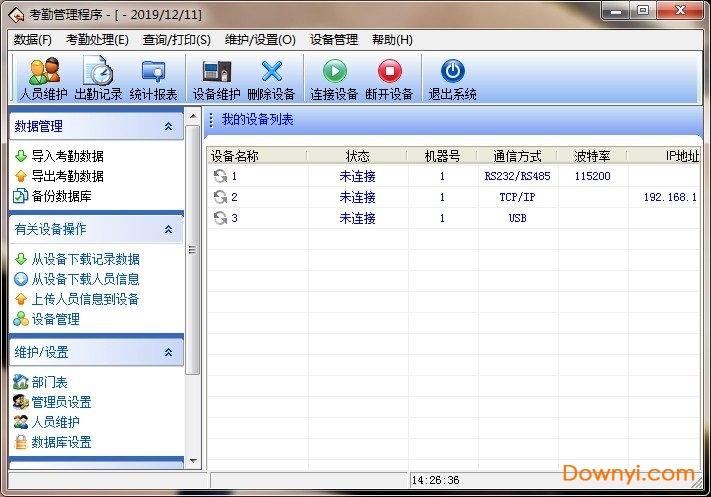Image resolution: width=711 pixels, height=497 pixels.
Task: Open the 数据(F) menu
Action: pos(33,40)
